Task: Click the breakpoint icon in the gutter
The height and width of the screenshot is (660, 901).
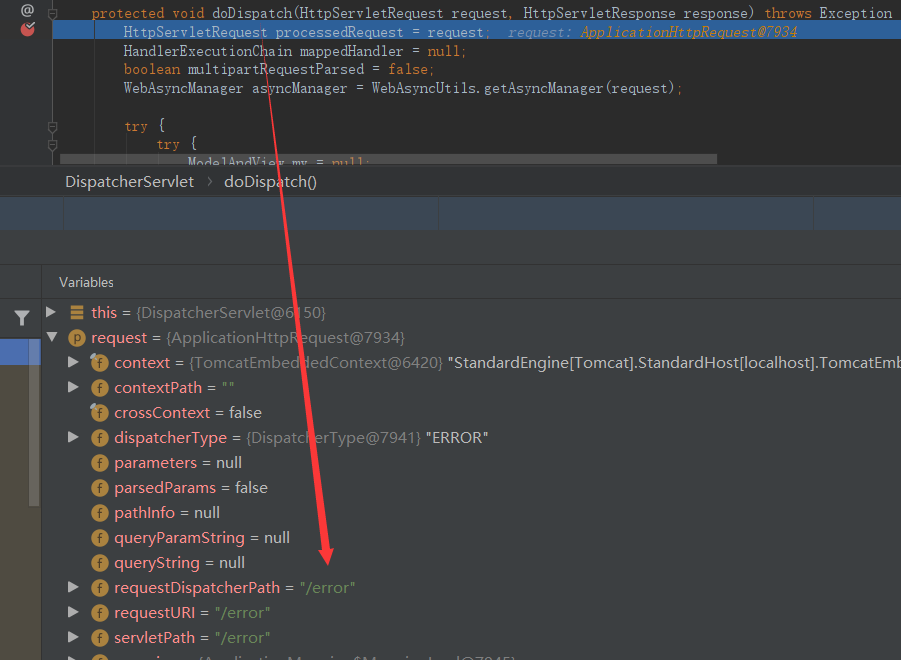Action: point(28,29)
